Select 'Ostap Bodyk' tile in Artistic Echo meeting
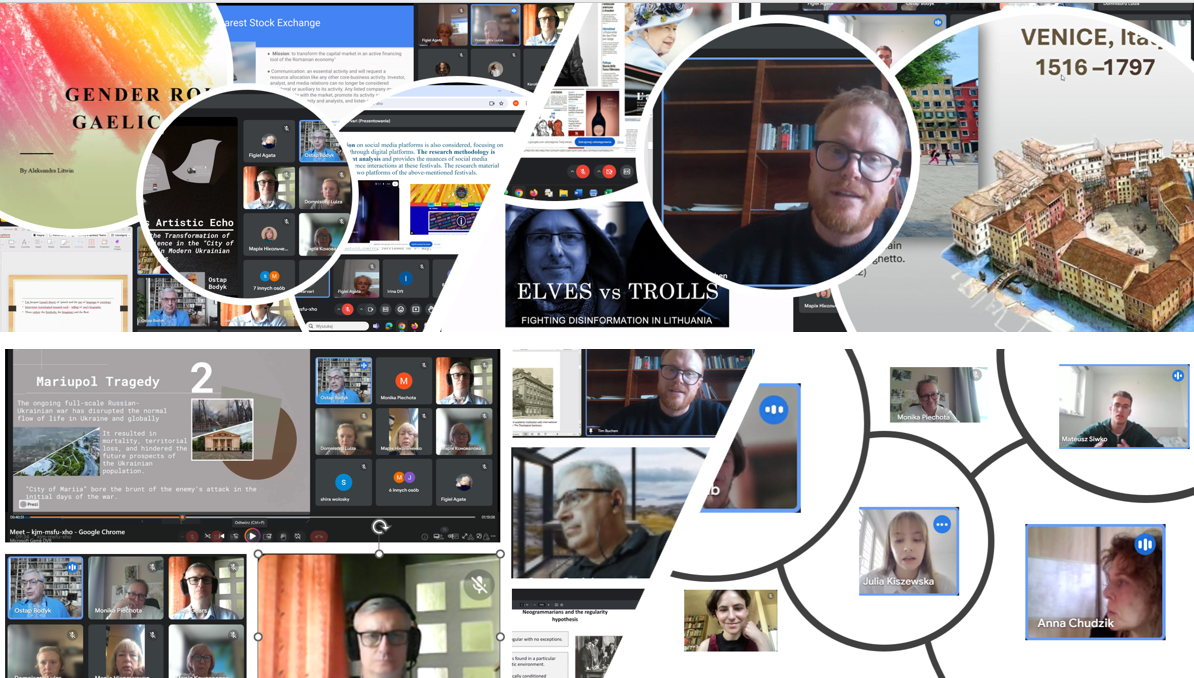Image resolution: width=1194 pixels, height=678 pixels. point(321,141)
